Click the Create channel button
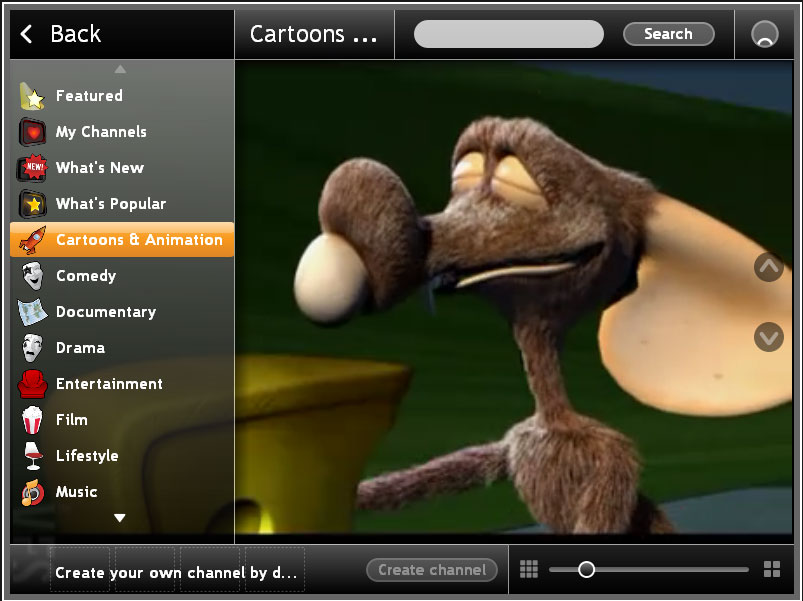Image resolution: width=803 pixels, height=601 pixels. coord(432,570)
